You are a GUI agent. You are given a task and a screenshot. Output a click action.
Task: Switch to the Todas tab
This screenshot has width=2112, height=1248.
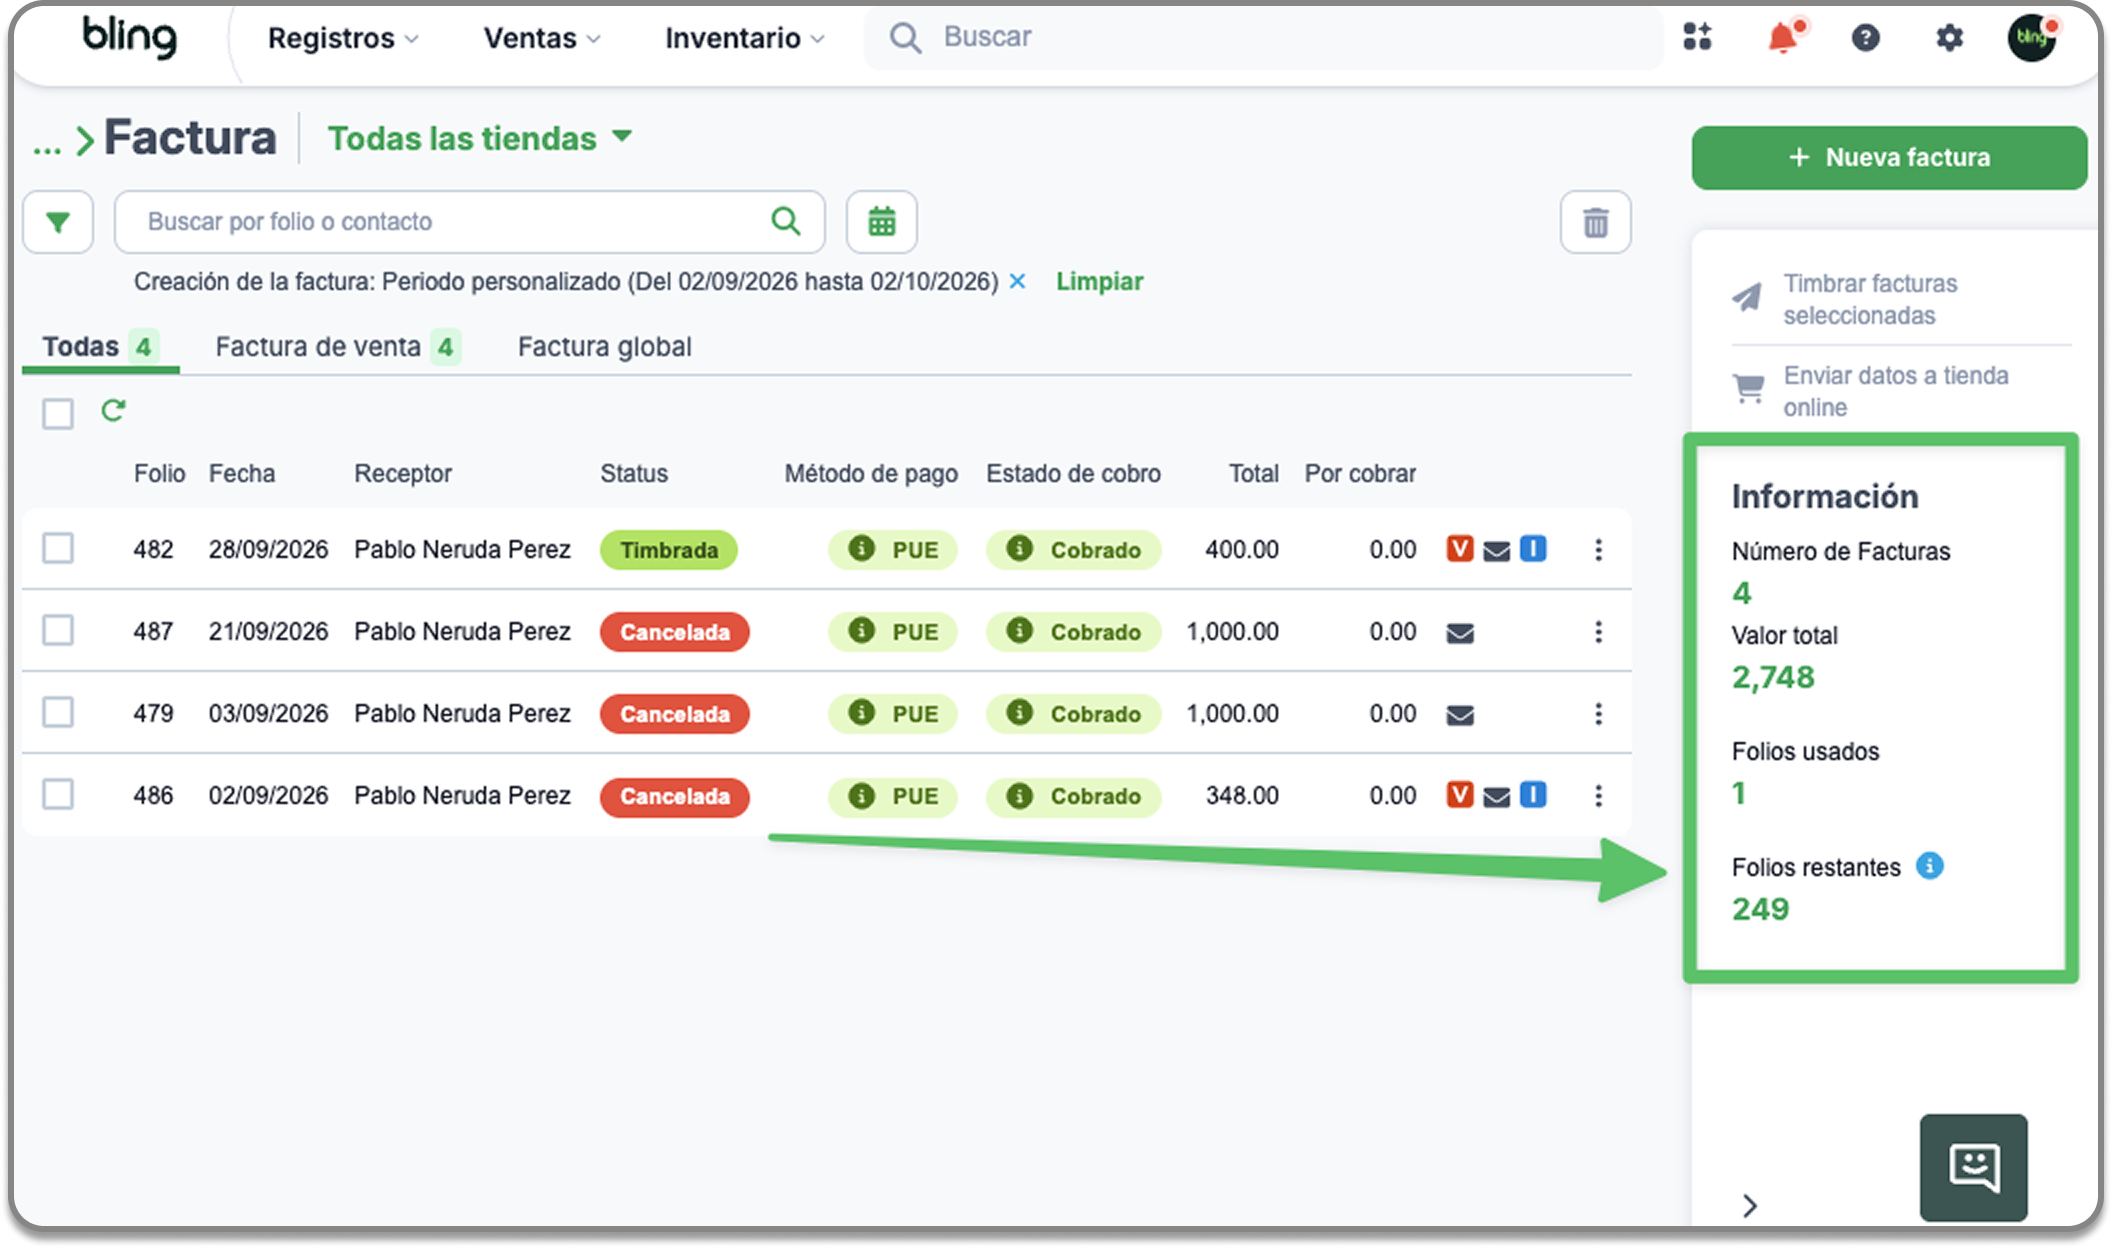click(x=99, y=347)
